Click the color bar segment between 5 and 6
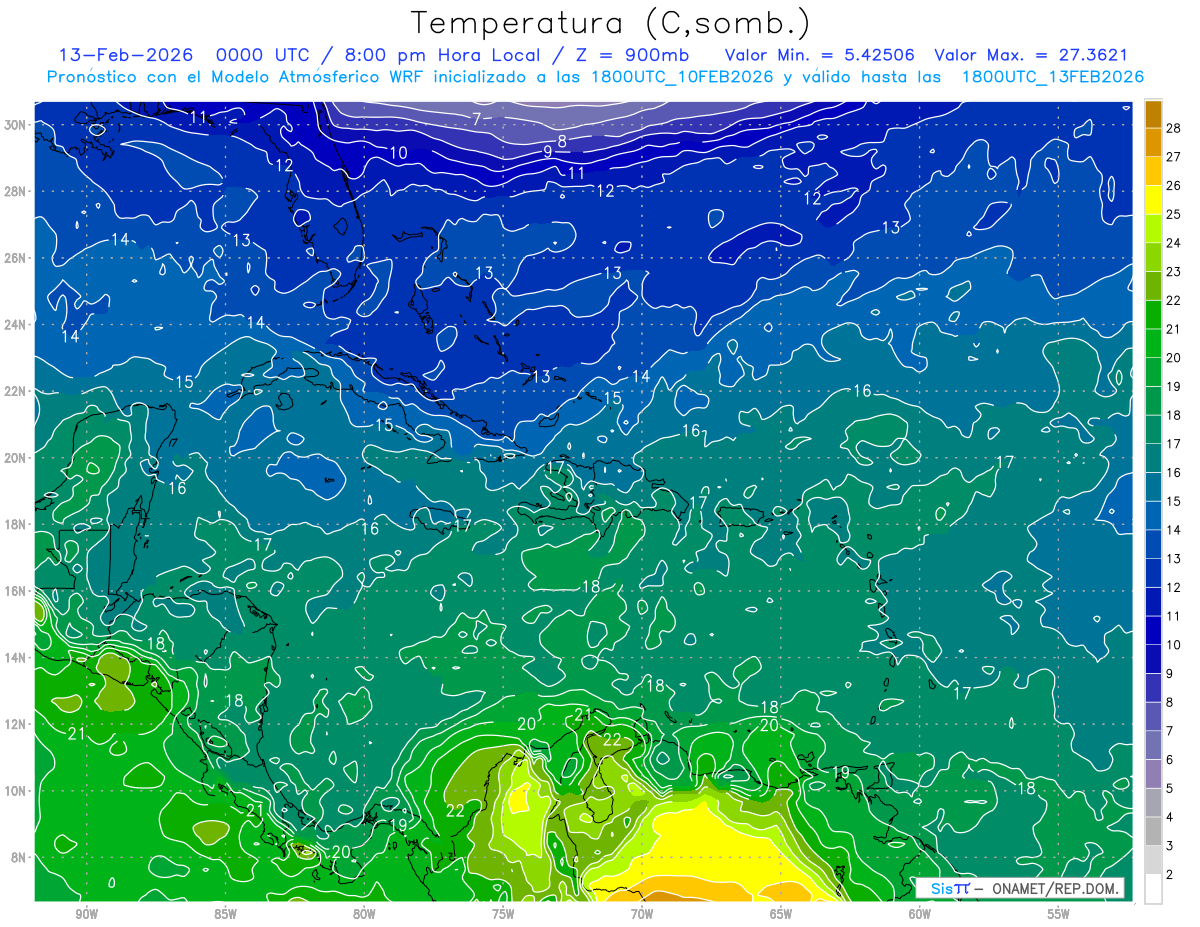 (x=1154, y=775)
